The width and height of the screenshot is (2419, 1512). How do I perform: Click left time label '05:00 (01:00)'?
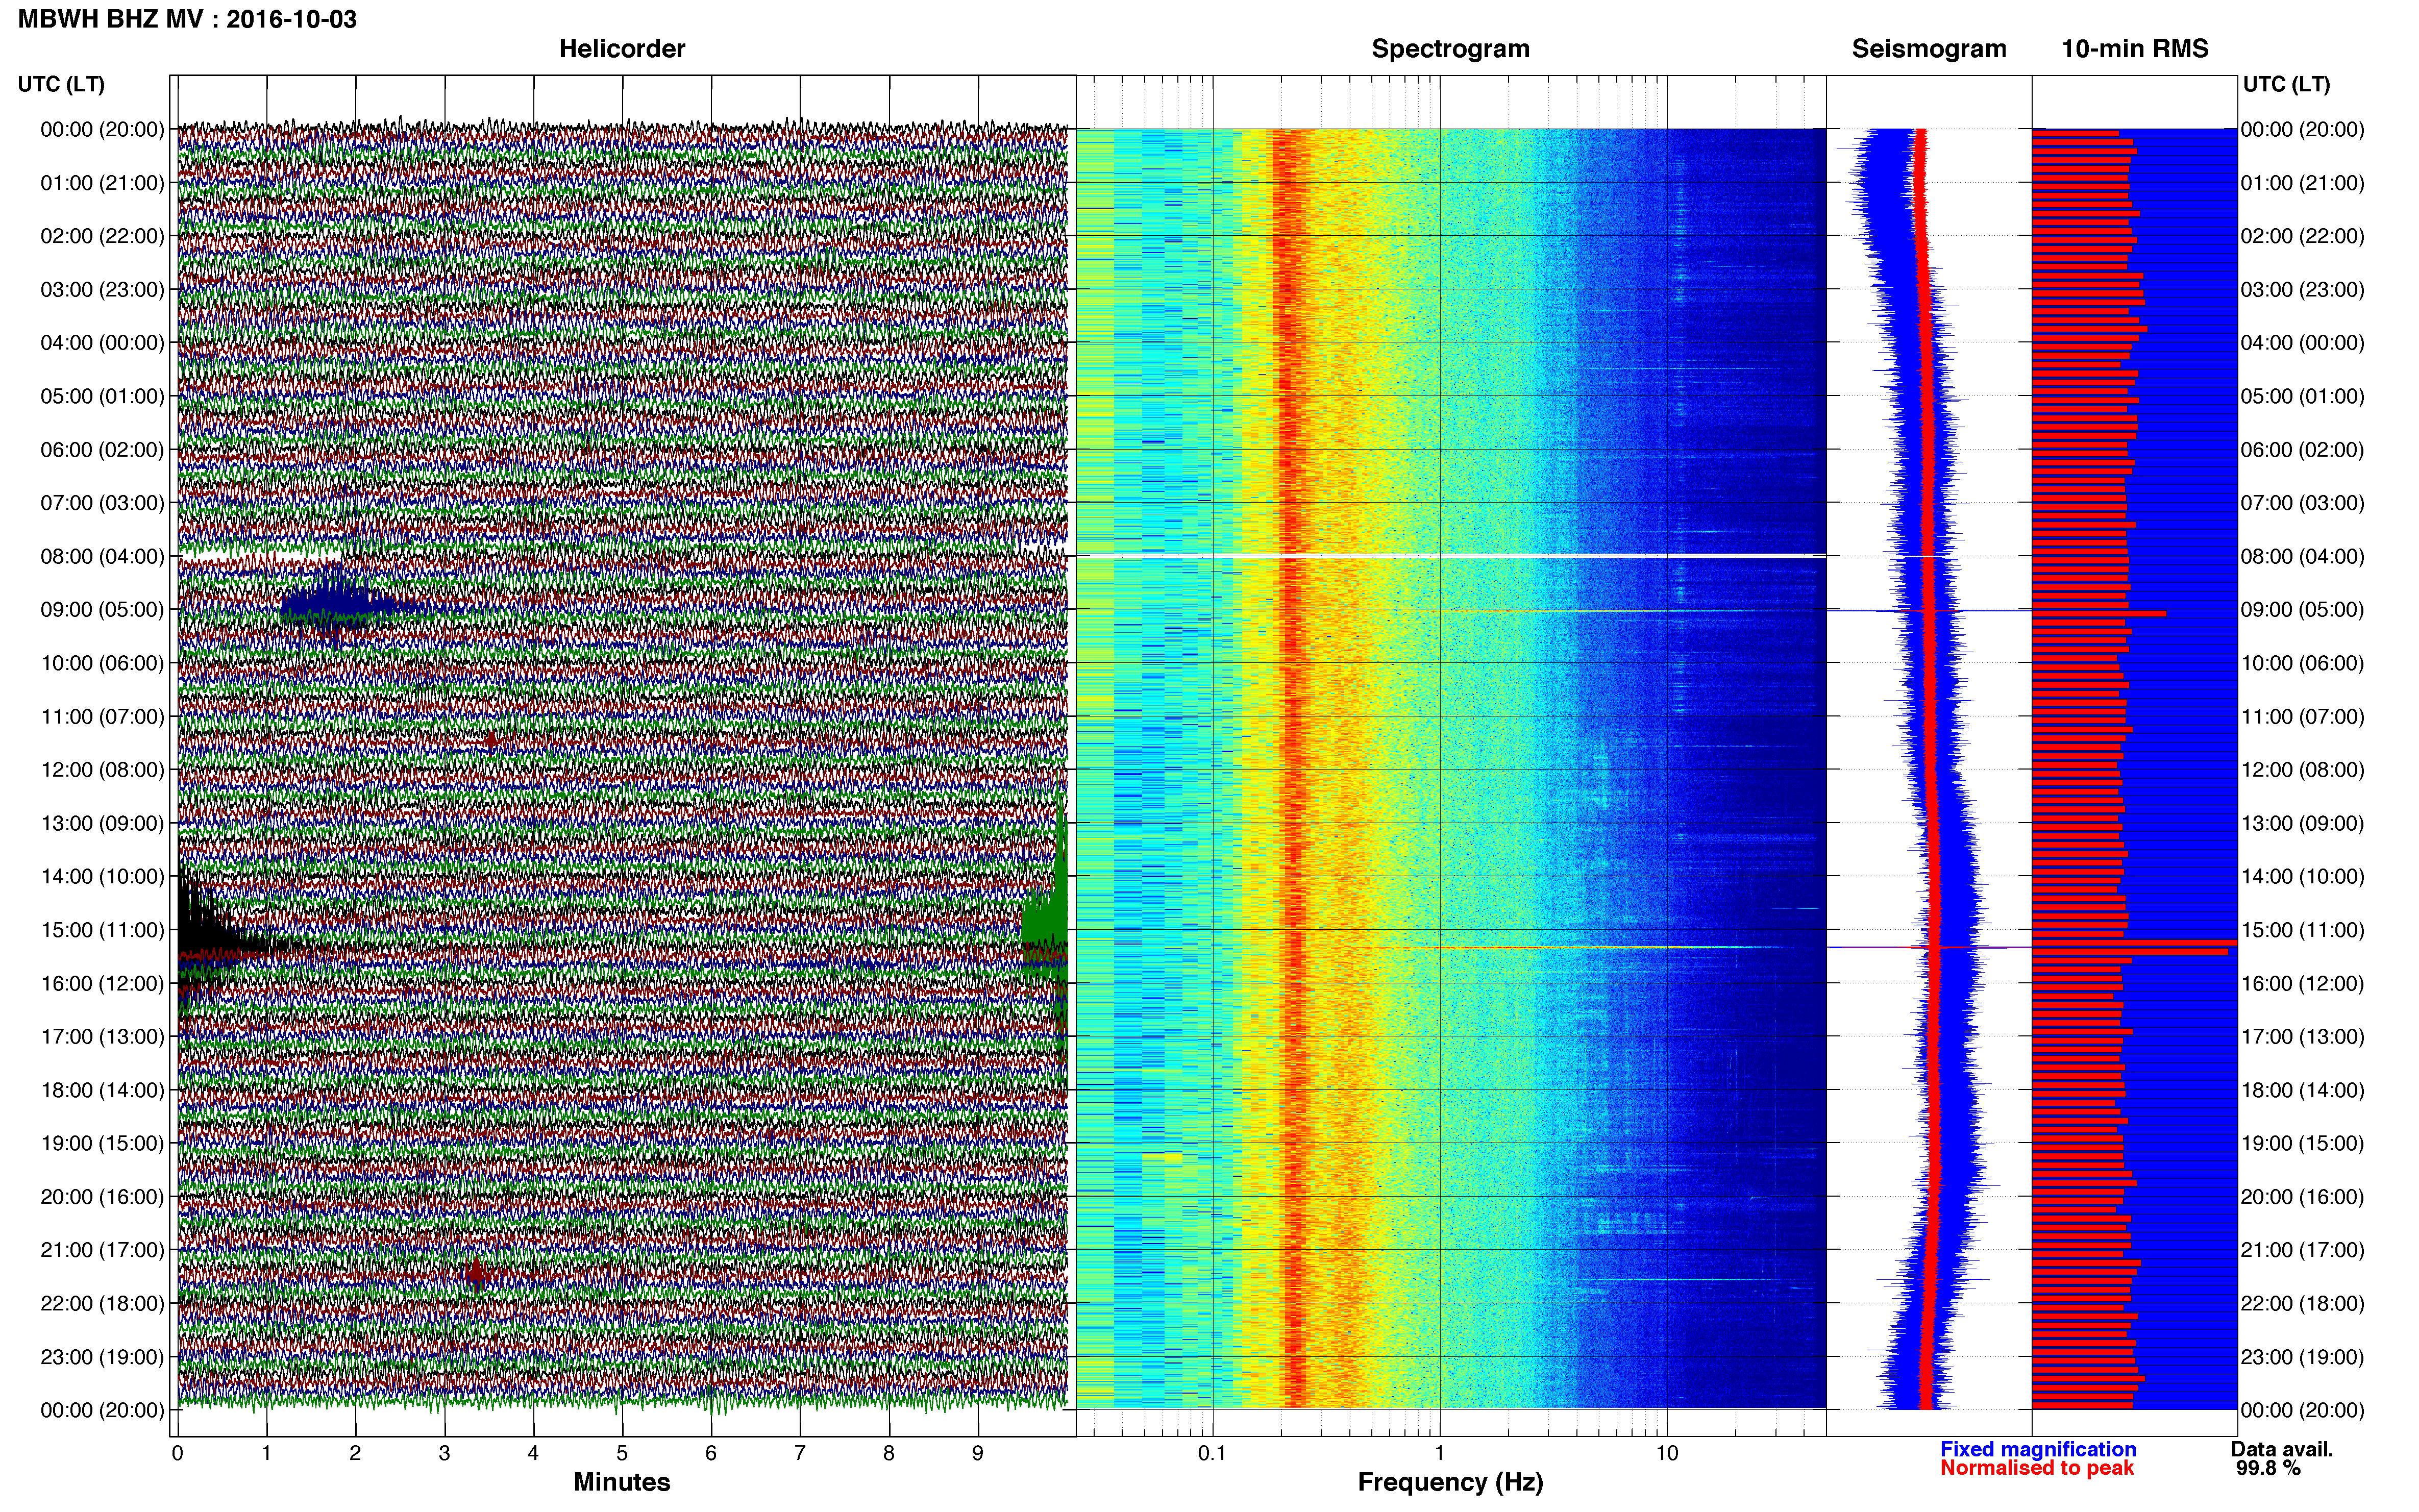tap(102, 396)
